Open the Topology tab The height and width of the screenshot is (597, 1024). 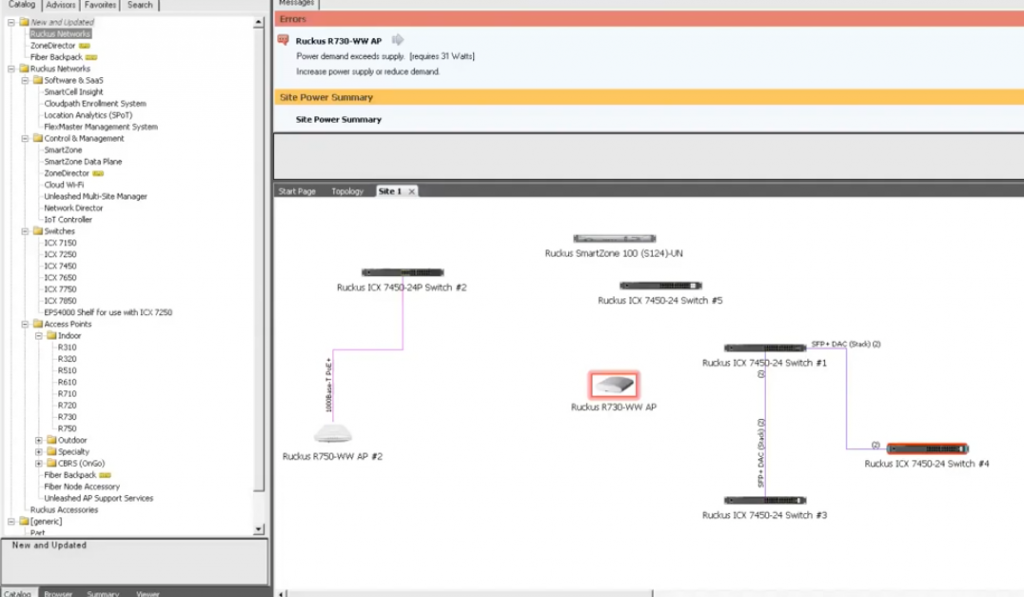pos(347,191)
